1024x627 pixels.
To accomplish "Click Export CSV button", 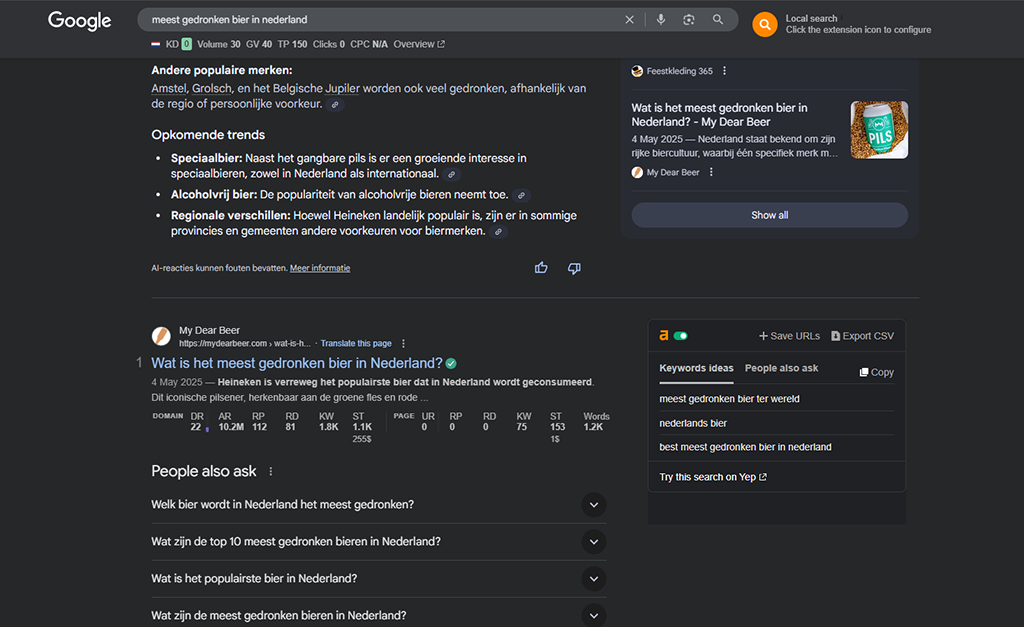I will (x=862, y=336).
